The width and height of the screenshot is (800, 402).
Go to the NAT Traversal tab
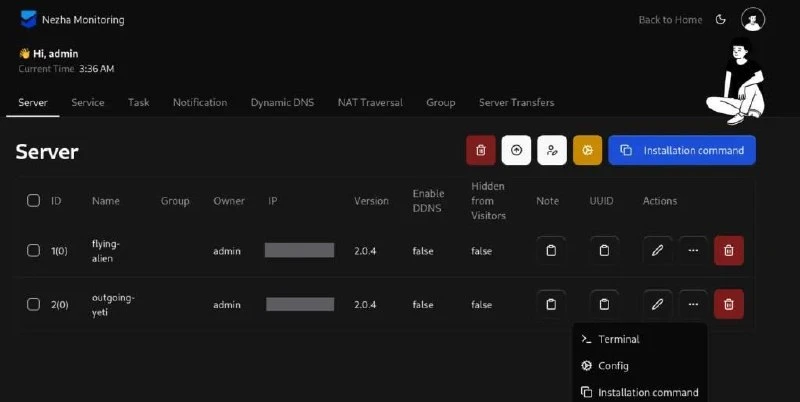pos(370,103)
